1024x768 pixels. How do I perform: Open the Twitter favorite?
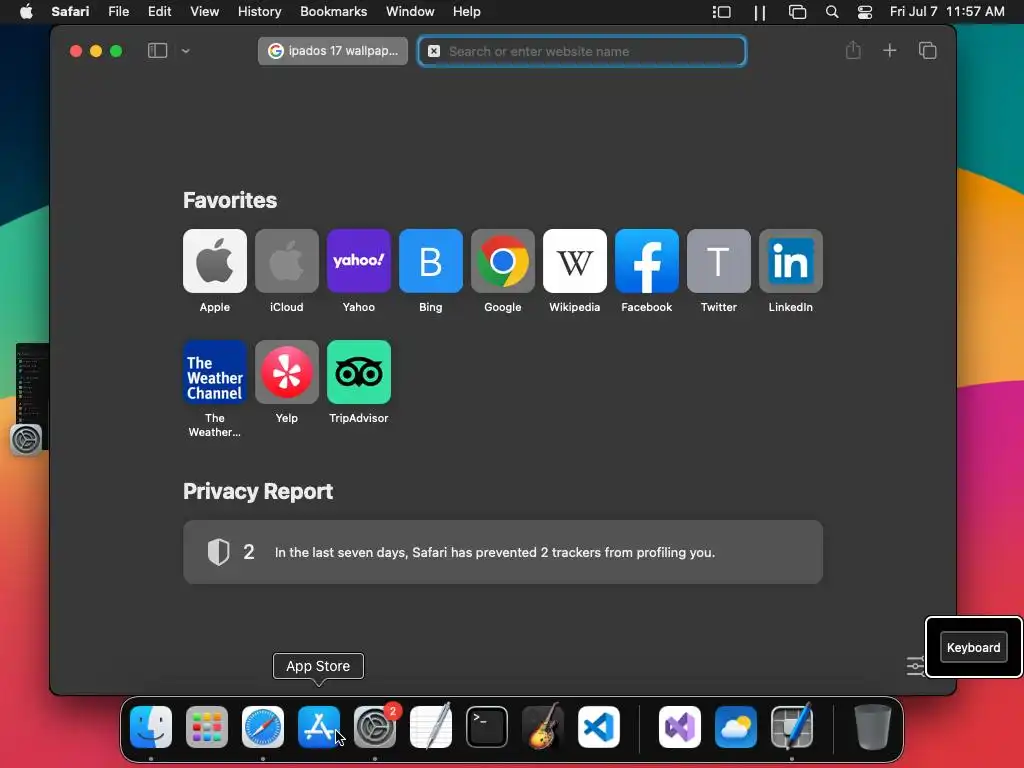pyautogui.click(x=718, y=261)
